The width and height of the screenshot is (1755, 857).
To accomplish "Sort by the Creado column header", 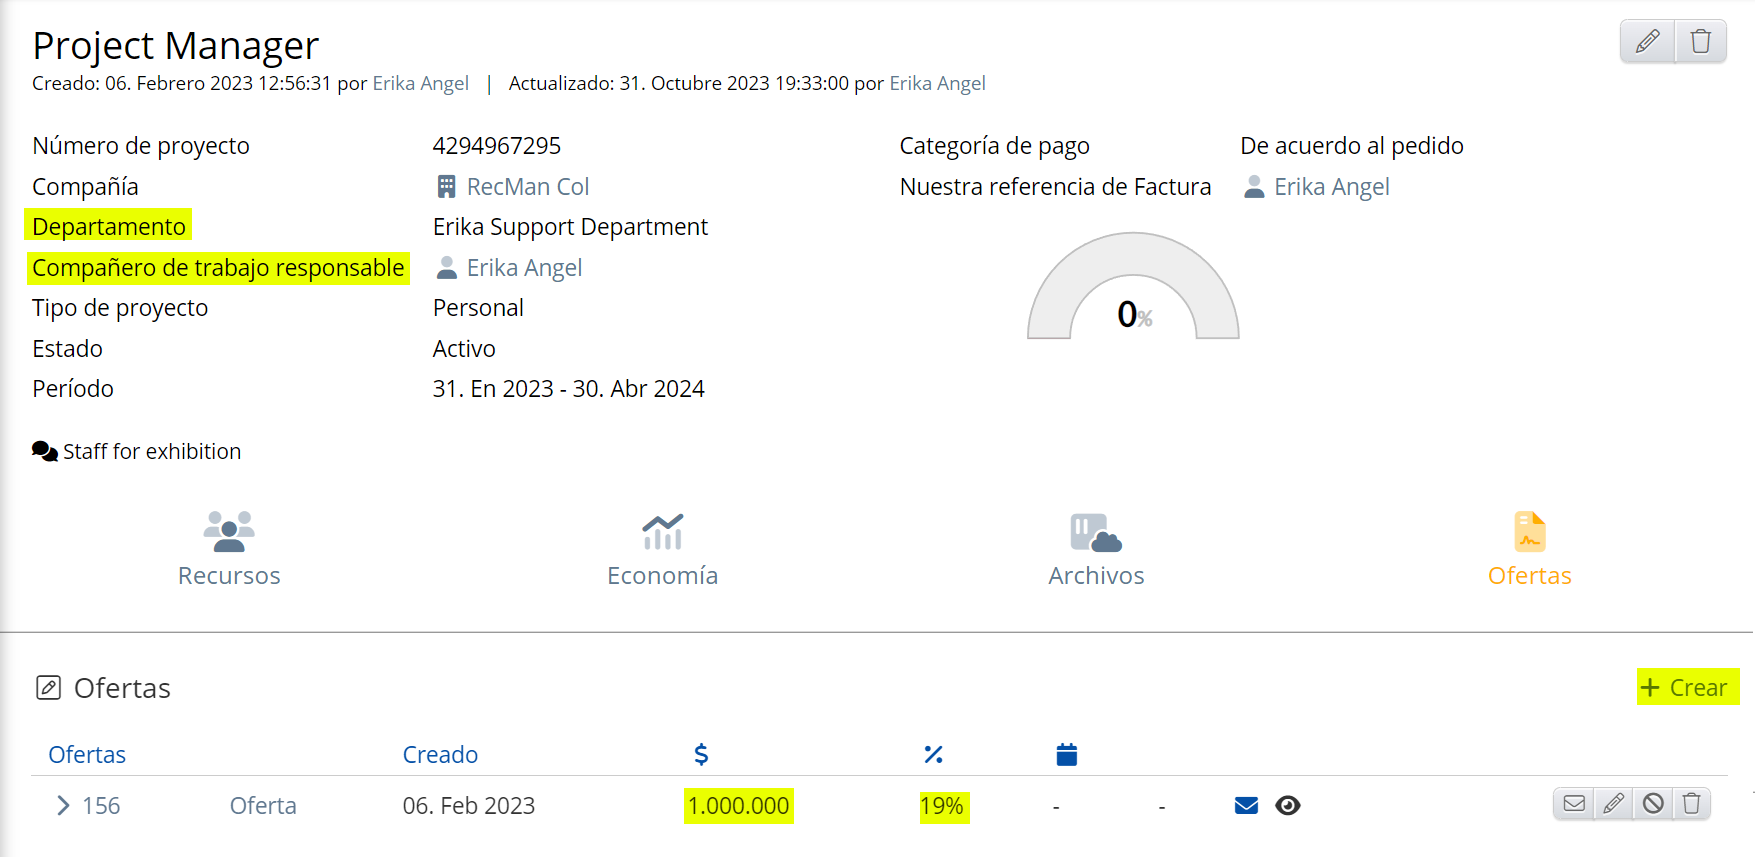I will (x=440, y=755).
